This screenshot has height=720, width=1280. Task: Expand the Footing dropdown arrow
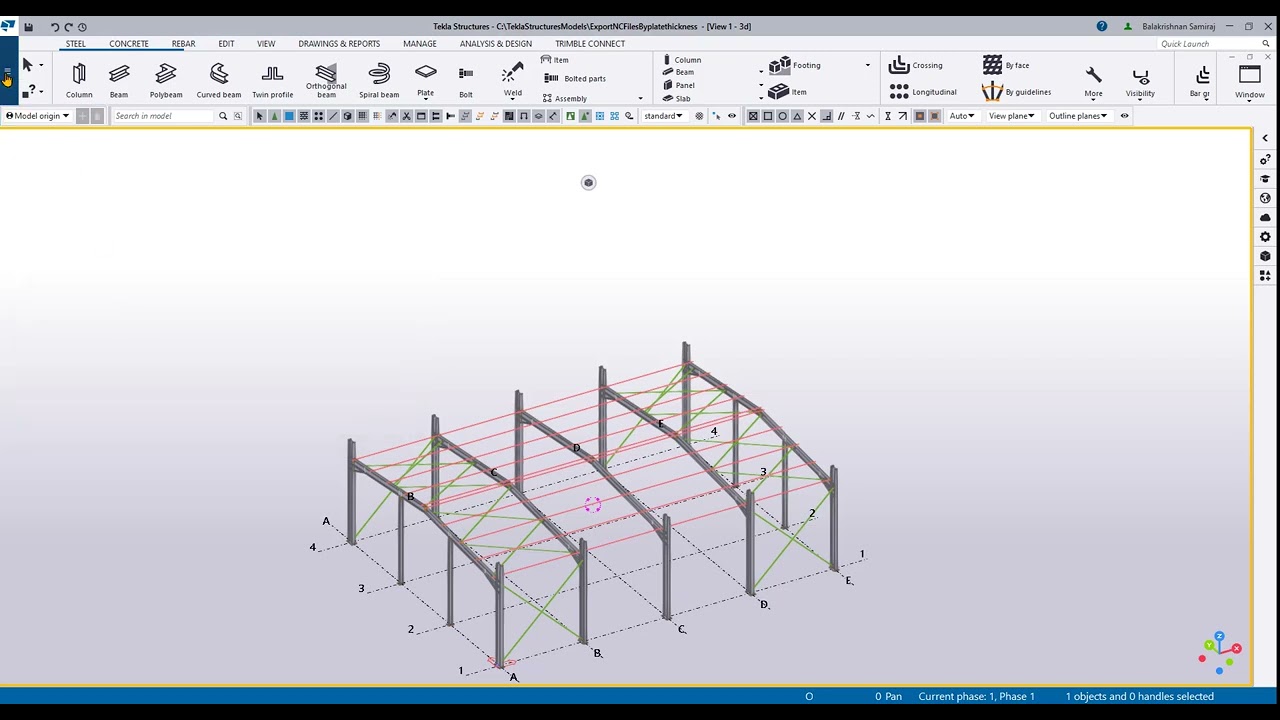pyautogui.click(x=867, y=66)
